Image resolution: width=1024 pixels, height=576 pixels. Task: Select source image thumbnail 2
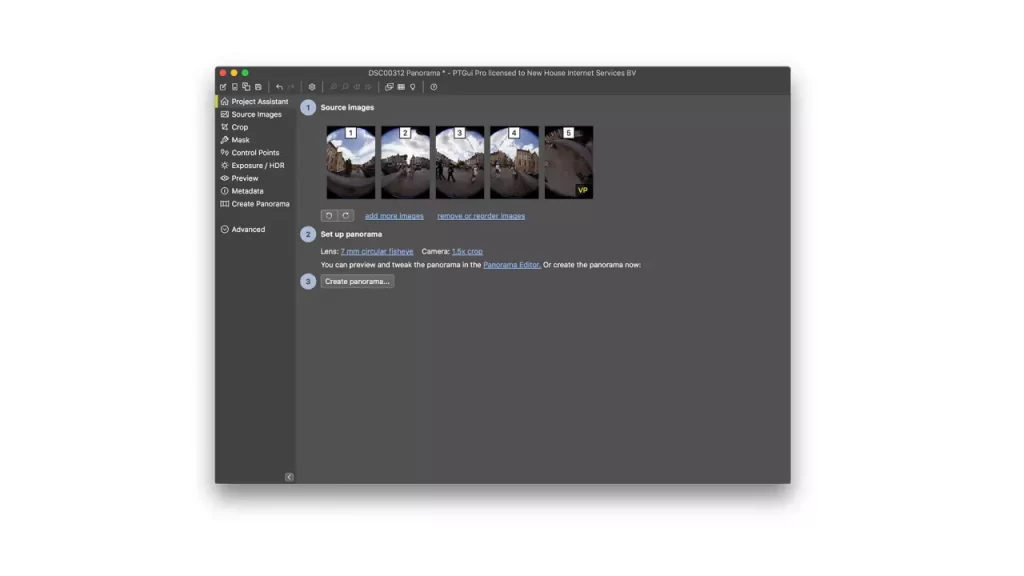(406, 163)
